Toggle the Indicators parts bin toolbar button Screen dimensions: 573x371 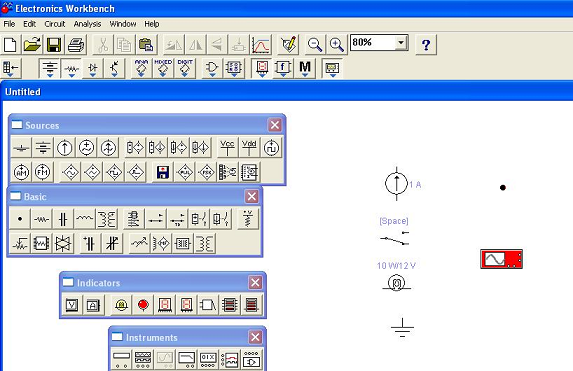point(262,68)
